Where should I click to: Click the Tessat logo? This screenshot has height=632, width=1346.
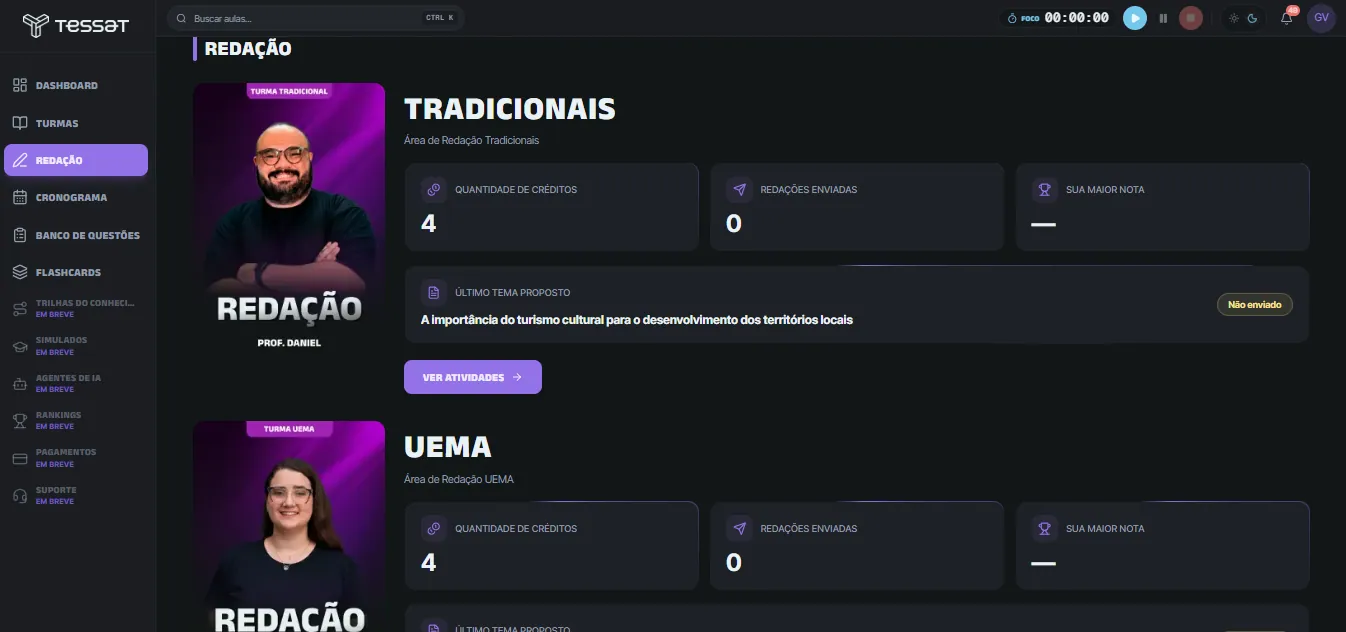point(76,25)
